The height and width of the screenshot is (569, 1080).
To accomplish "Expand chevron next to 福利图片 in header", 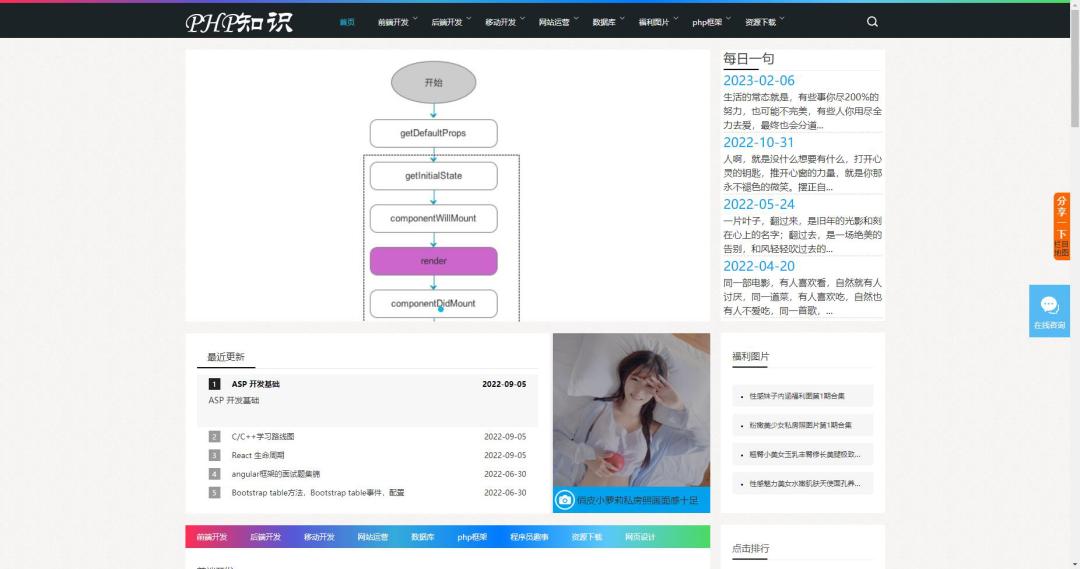I will (676, 18).
